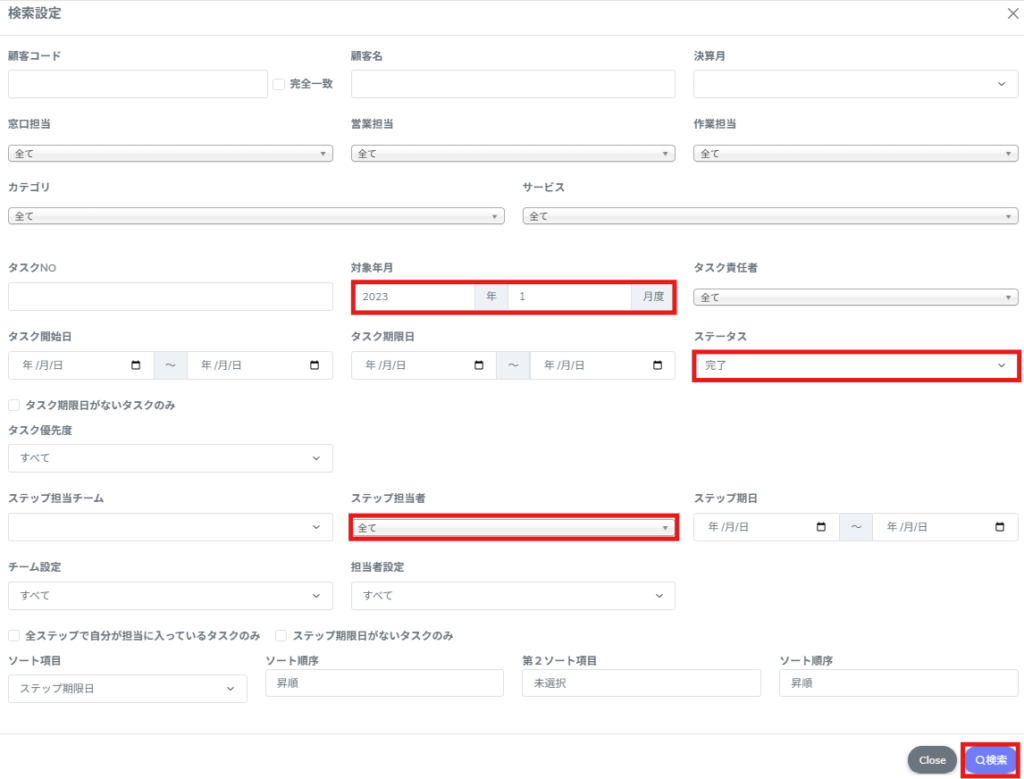Open calendar icon for step deadline to
The image size is (1024, 779).
click(x=1000, y=527)
